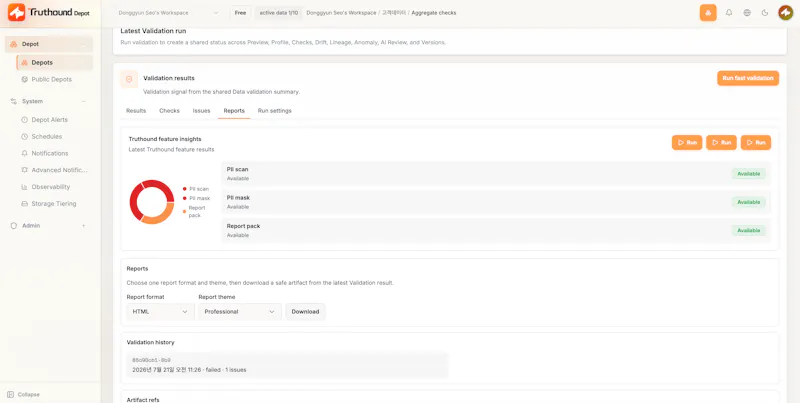Open the Observability page
The image size is (800, 403).
[x=51, y=187]
